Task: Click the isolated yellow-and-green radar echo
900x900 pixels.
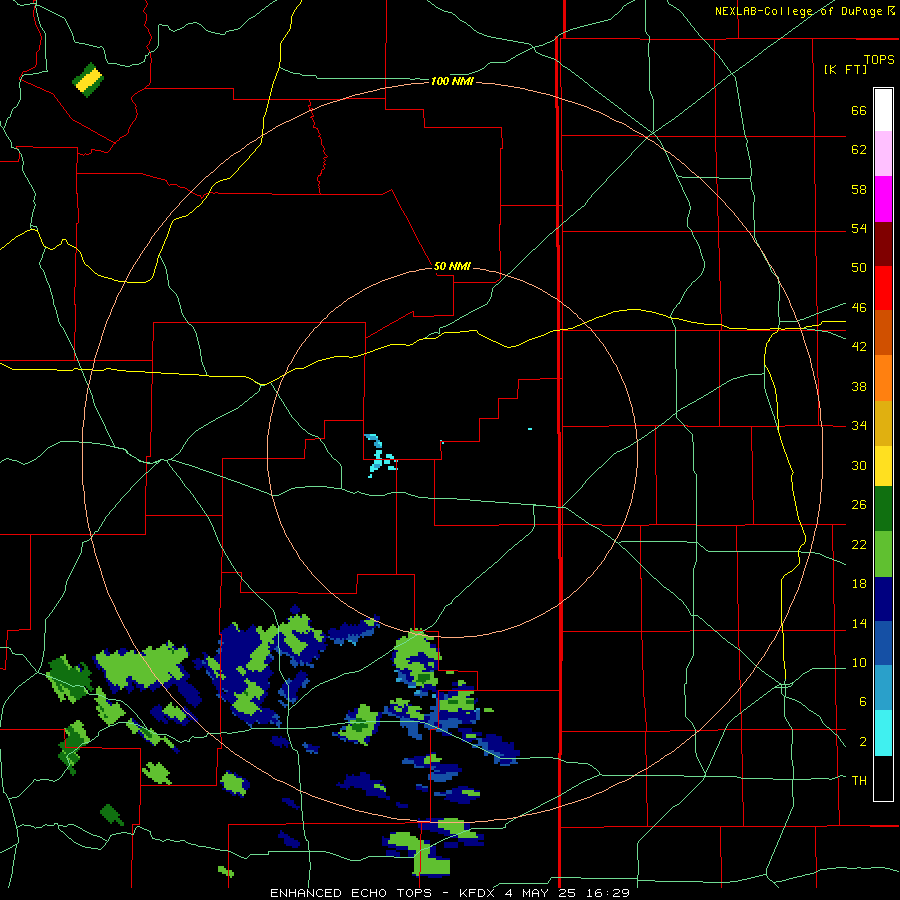Action: click(88, 80)
